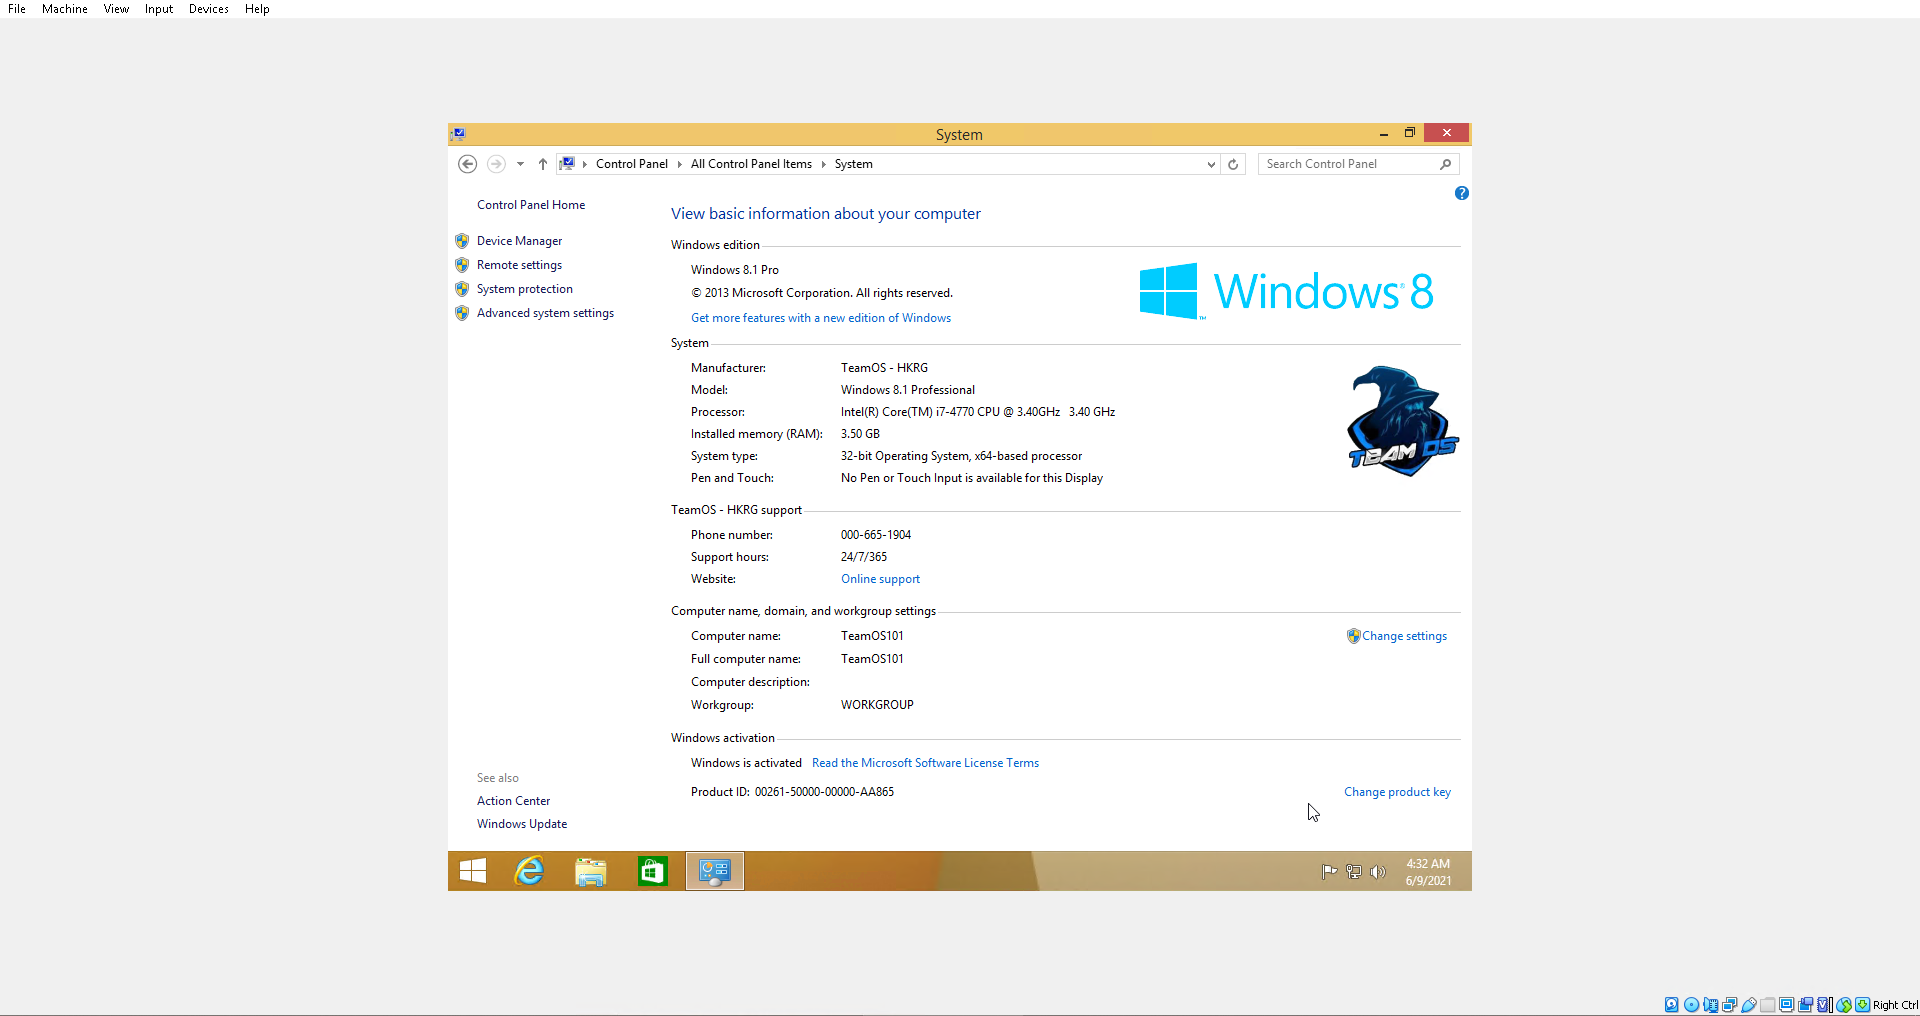Open the Input menu

[159, 9]
